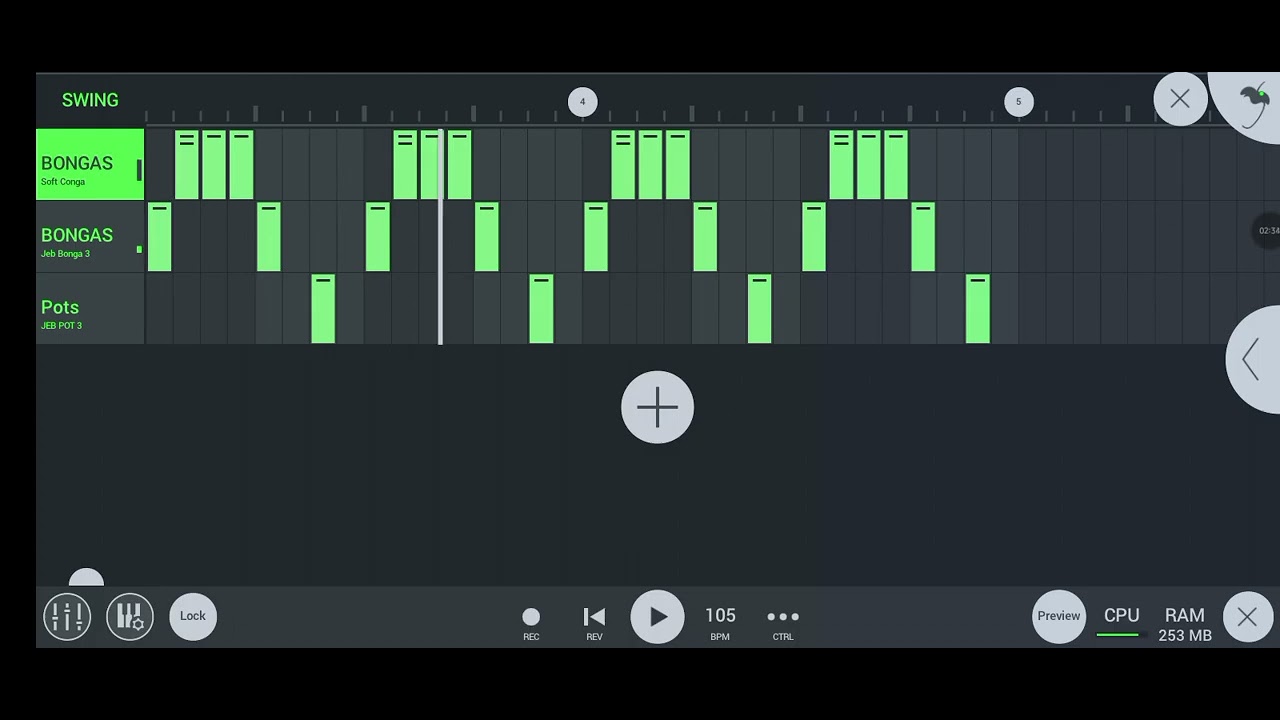Viewport: 1280px width, 720px height.
Task: Show the CPU meter
Action: 1121,620
